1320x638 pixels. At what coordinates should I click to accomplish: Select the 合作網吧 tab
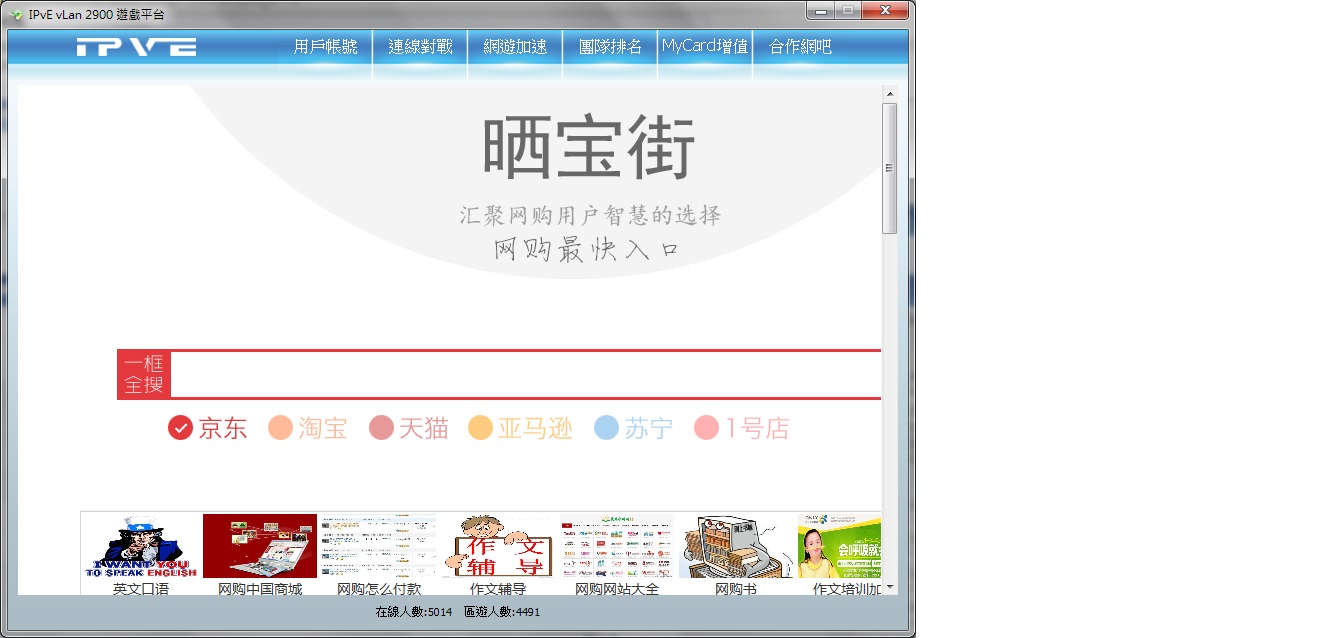(x=800, y=47)
